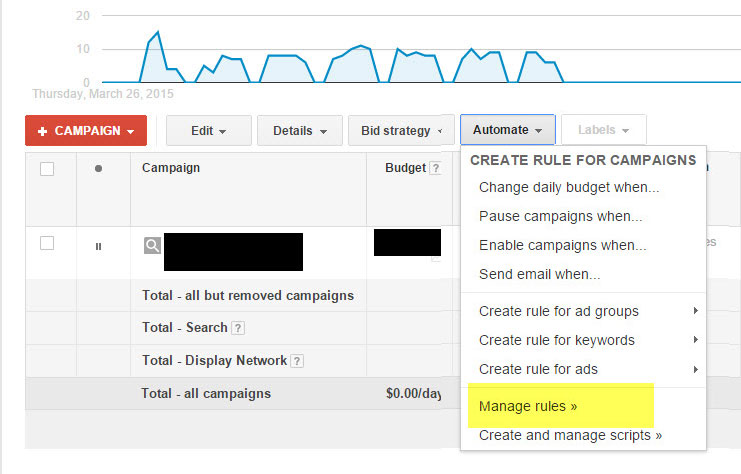Image resolution: width=741 pixels, height=474 pixels.
Task: Choose Enable campaigns when...
Action: point(562,245)
